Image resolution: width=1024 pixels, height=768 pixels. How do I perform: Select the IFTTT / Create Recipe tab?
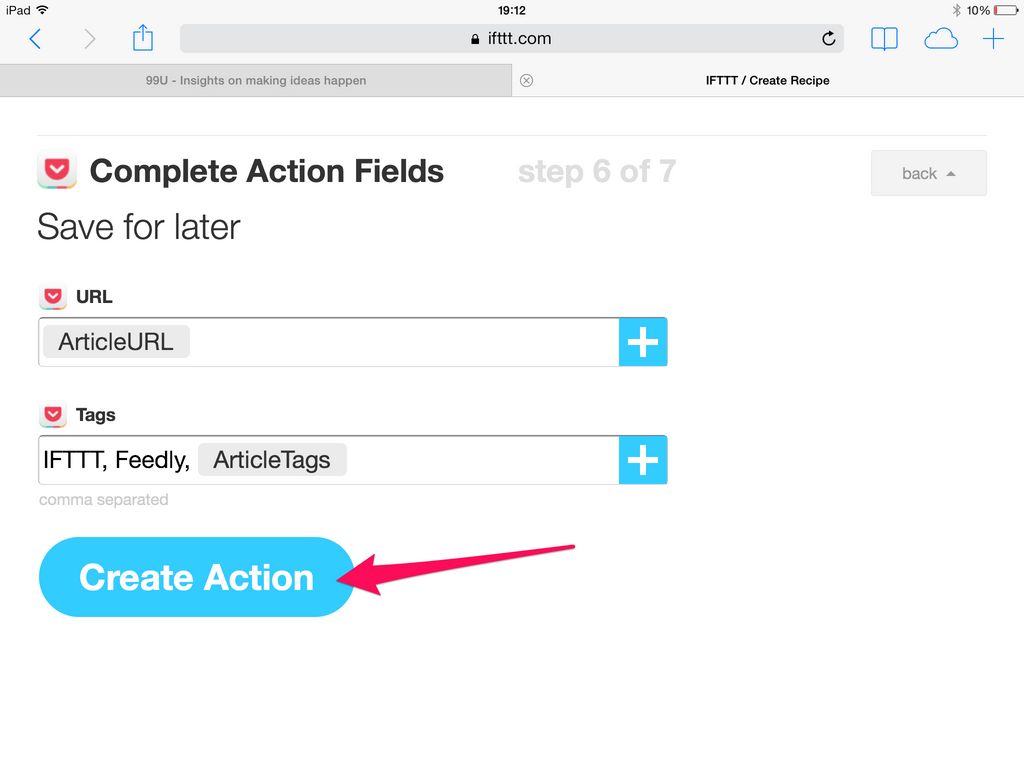[x=767, y=81]
